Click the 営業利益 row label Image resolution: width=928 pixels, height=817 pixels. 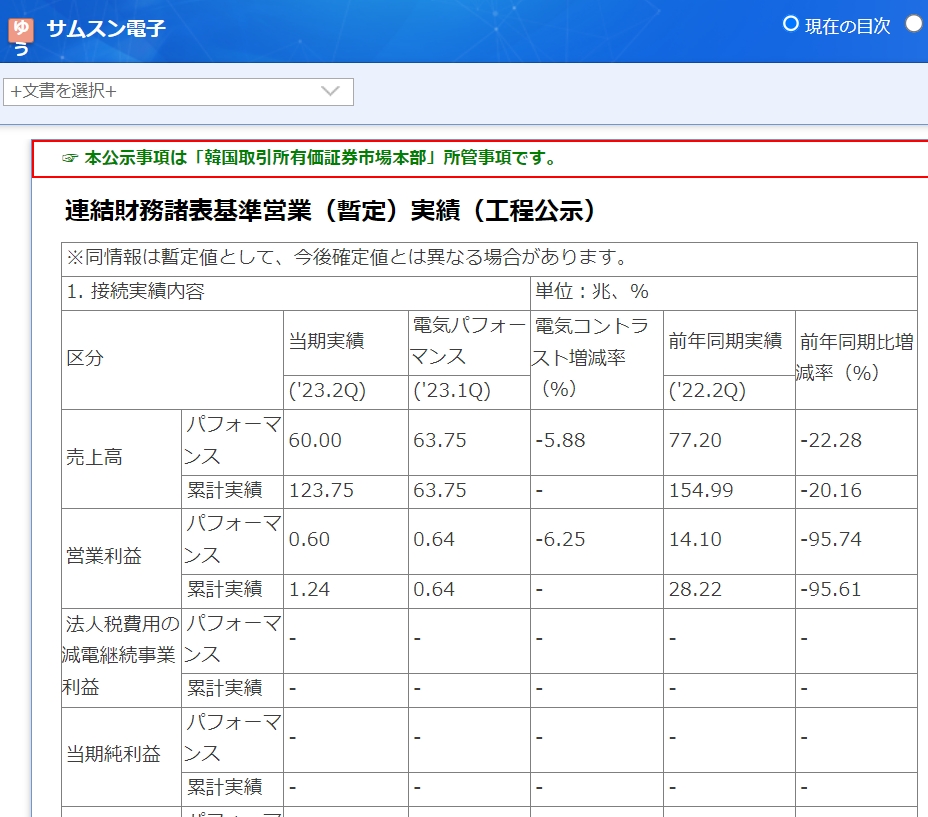click(x=104, y=556)
